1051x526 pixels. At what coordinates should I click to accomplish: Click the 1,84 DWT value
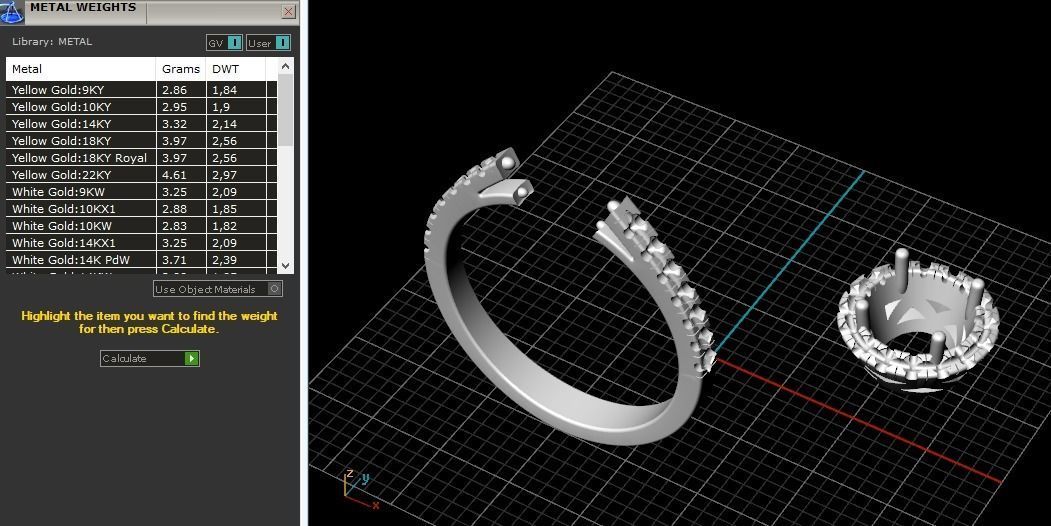pyautogui.click(x=225, y=90)
